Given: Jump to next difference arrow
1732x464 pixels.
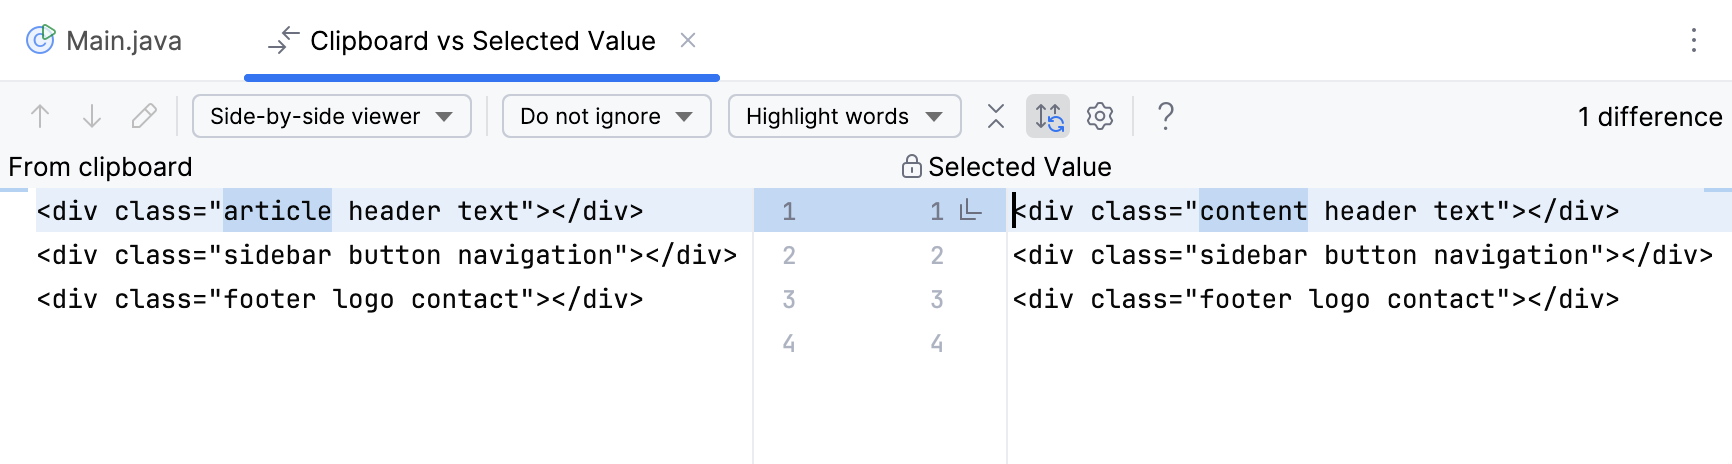Looking at the screenshot, I should [x=92, y=117].
